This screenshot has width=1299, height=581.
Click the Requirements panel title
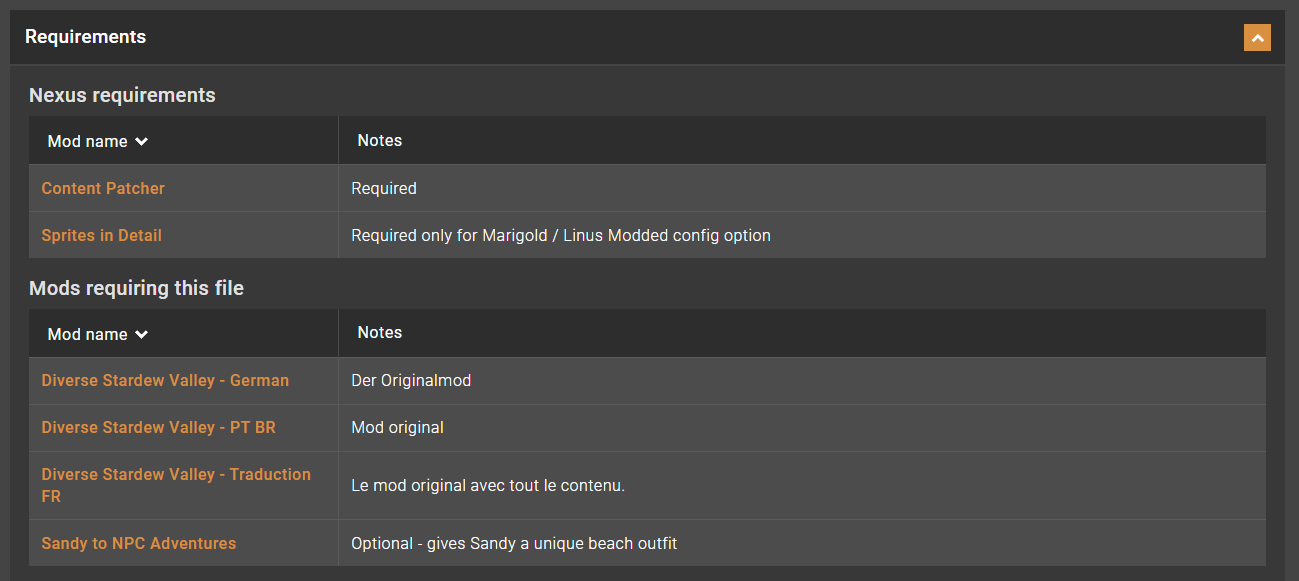click(x=86, y=37)
